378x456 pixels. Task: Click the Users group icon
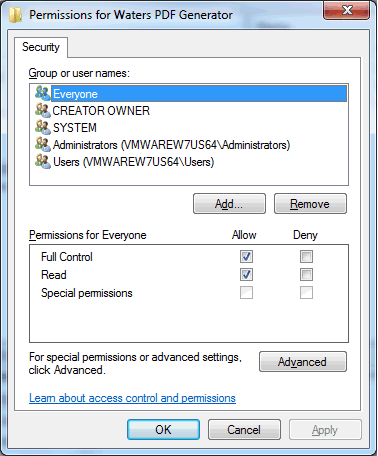(43, 161)
